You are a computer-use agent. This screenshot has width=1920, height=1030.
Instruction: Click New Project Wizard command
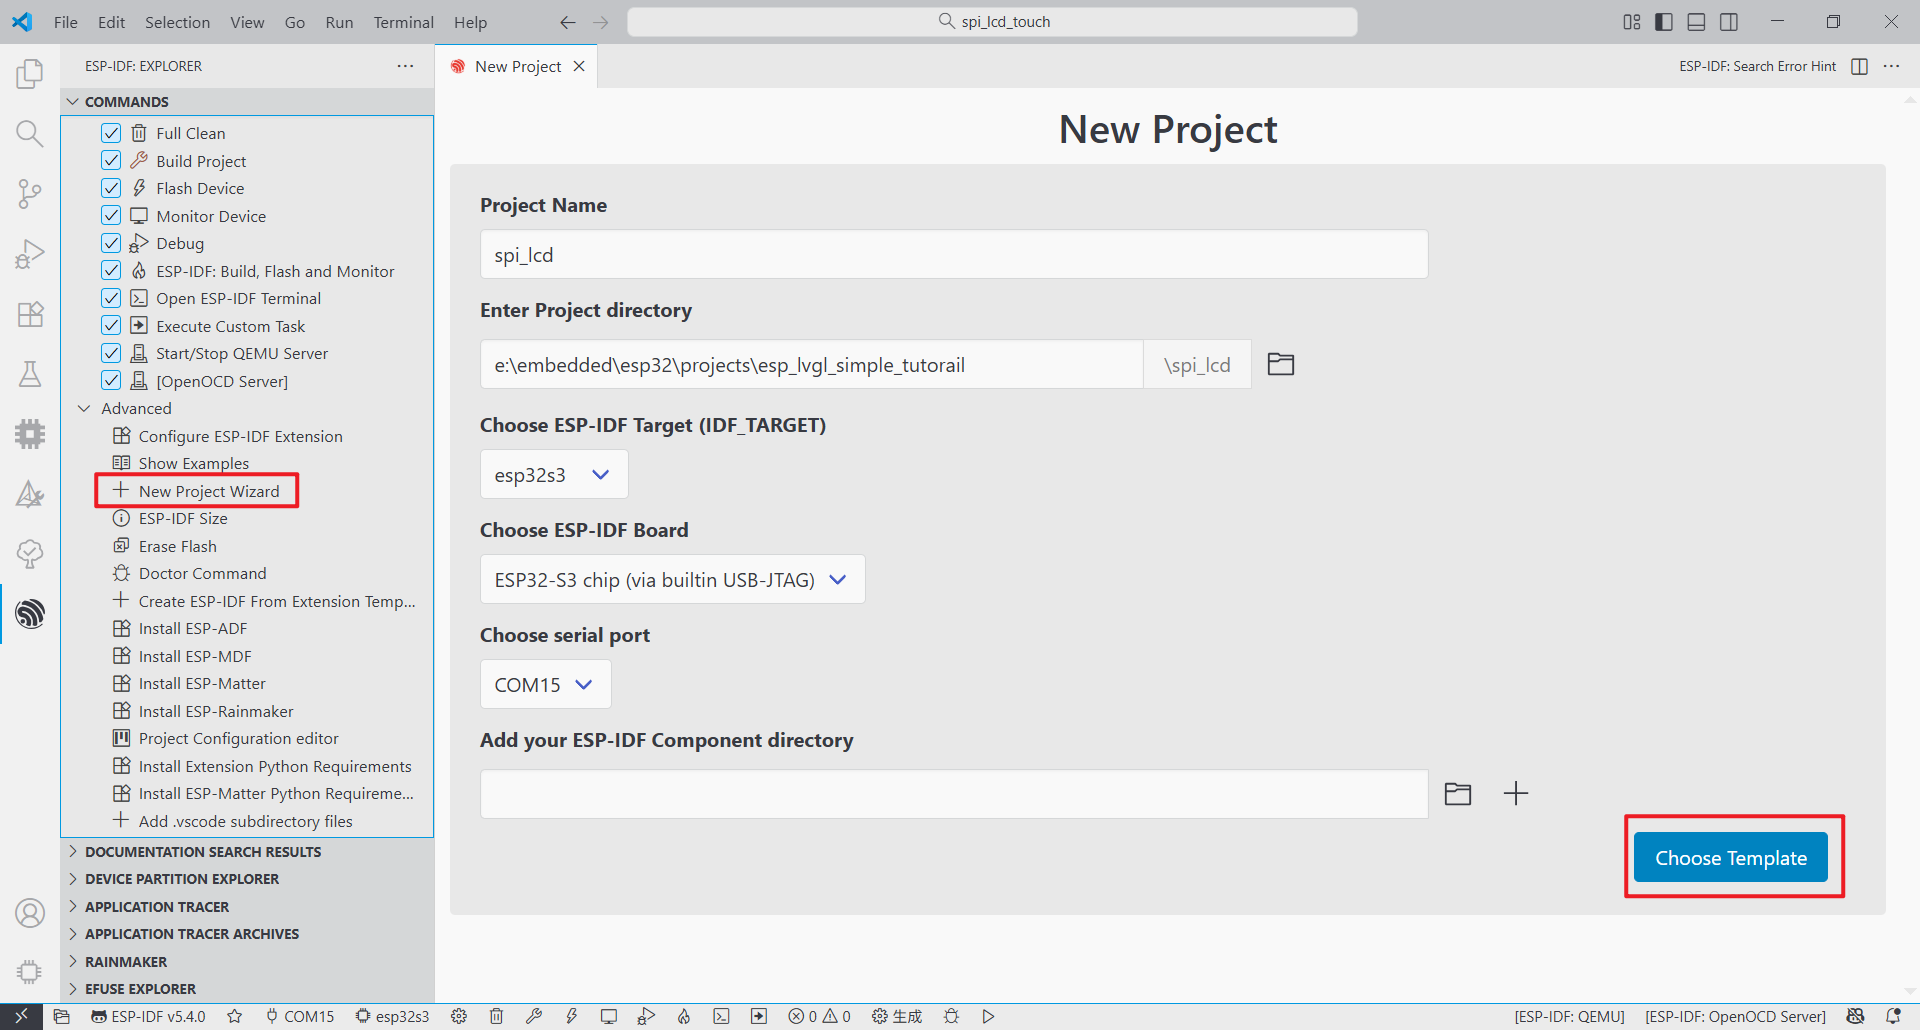[209, 491]
